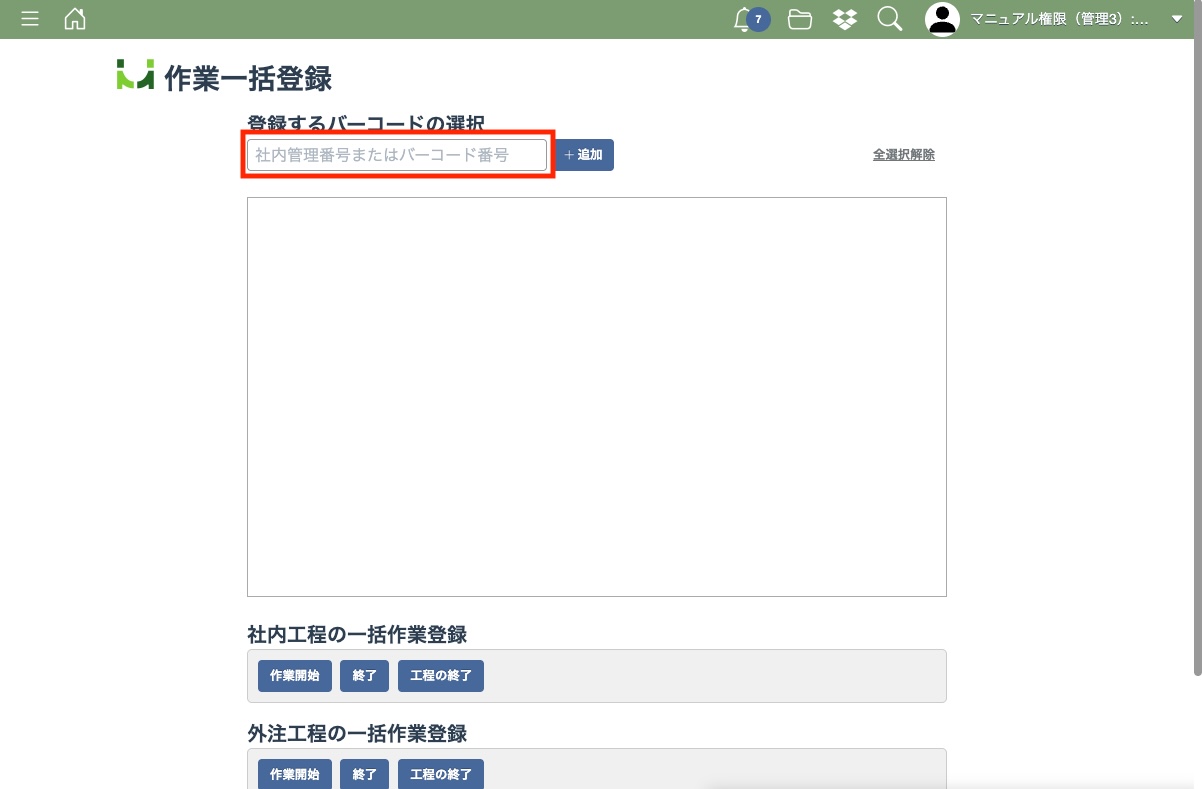The width and height of the screenshot is (1202, 789).
Task: Open search using the magnifying glass icon
Action: point(889,19)
